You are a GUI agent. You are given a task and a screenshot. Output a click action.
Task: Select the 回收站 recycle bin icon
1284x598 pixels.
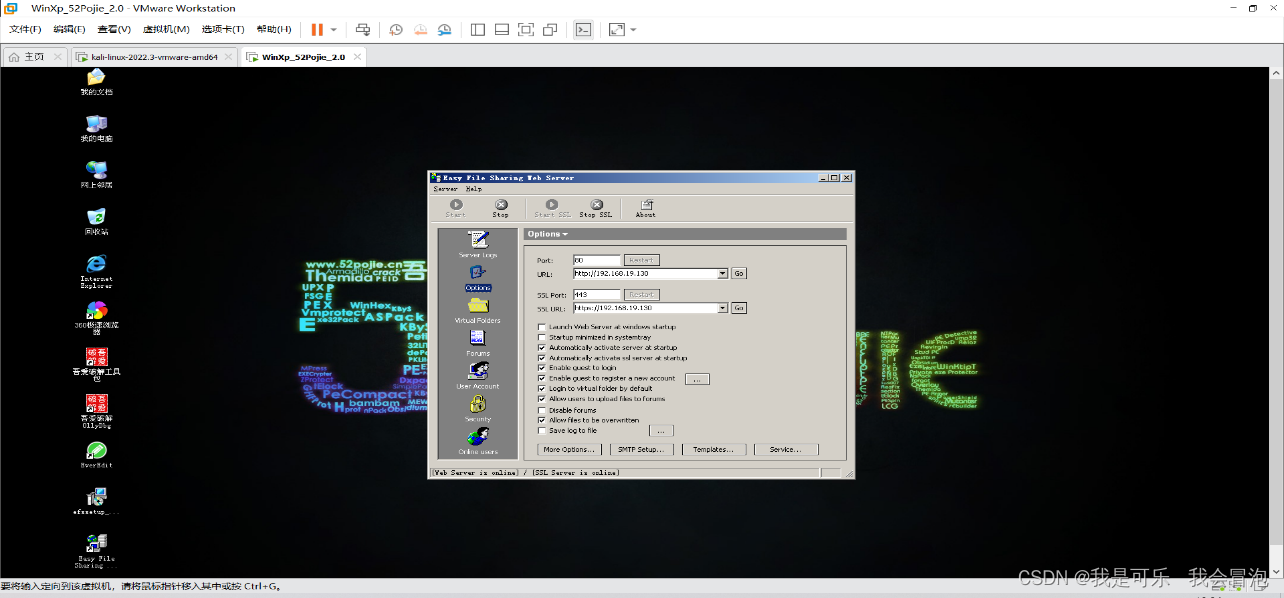pos(96,221)
